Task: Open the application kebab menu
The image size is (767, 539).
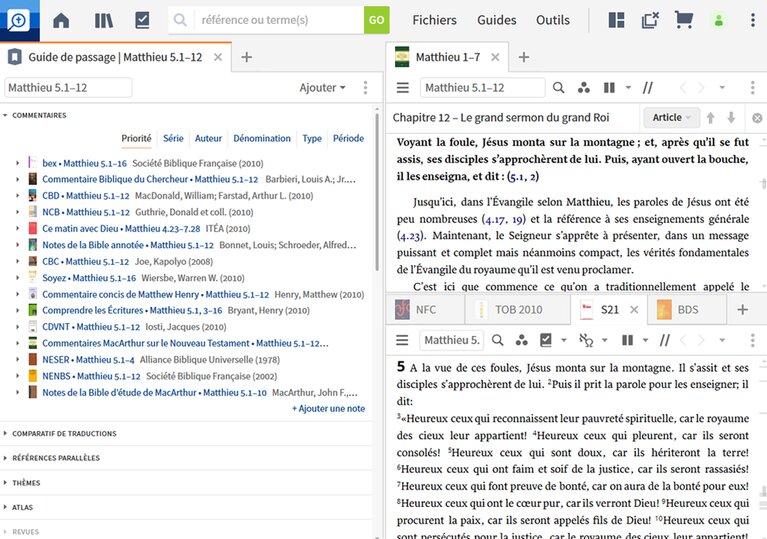Action: [x=752, y=20]
